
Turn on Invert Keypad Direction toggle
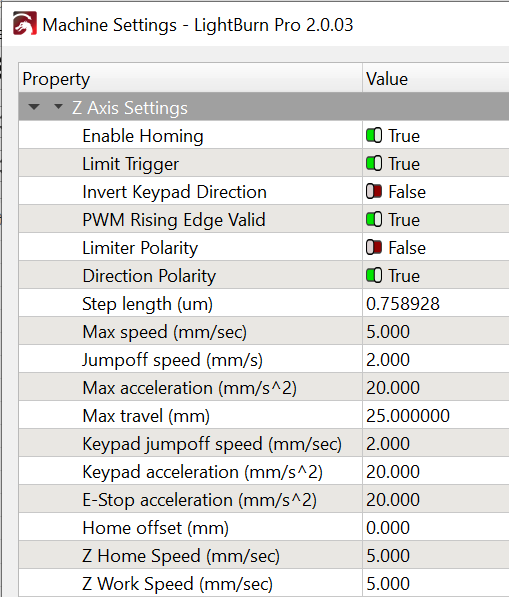point(374,192)
